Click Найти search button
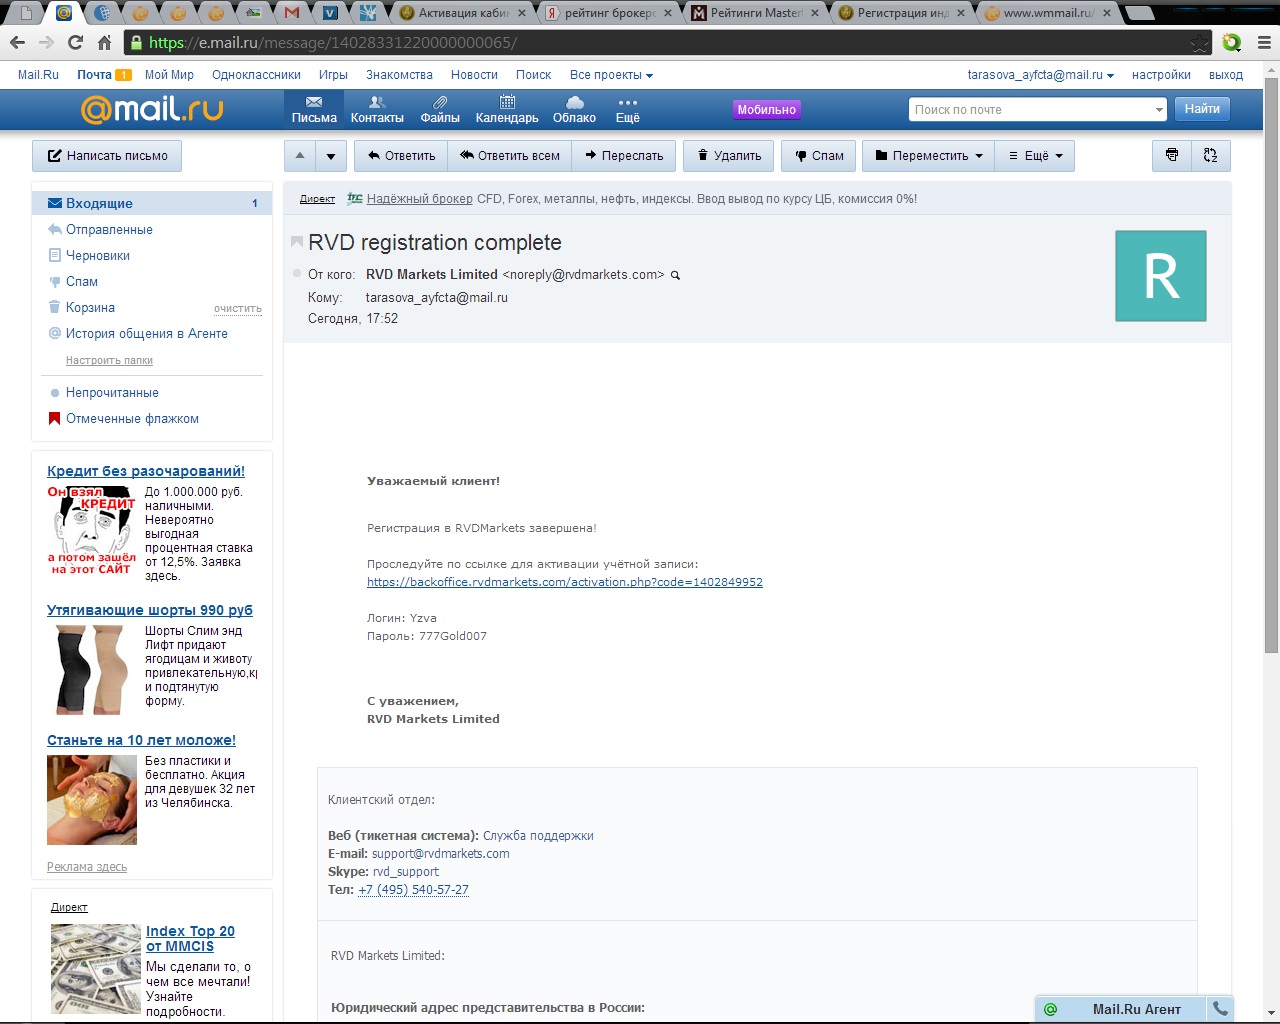This screenshot has width=1280, height=1024. pyautogui.click(x=1202, y=109)
